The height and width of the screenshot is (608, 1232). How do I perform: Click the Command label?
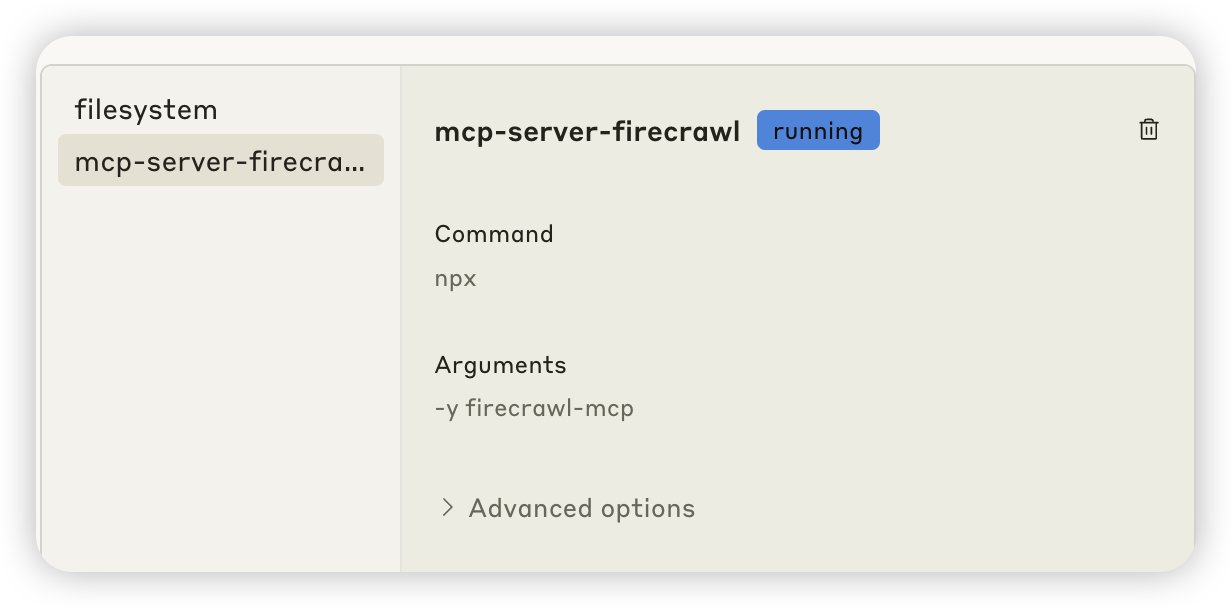[494, 234]
